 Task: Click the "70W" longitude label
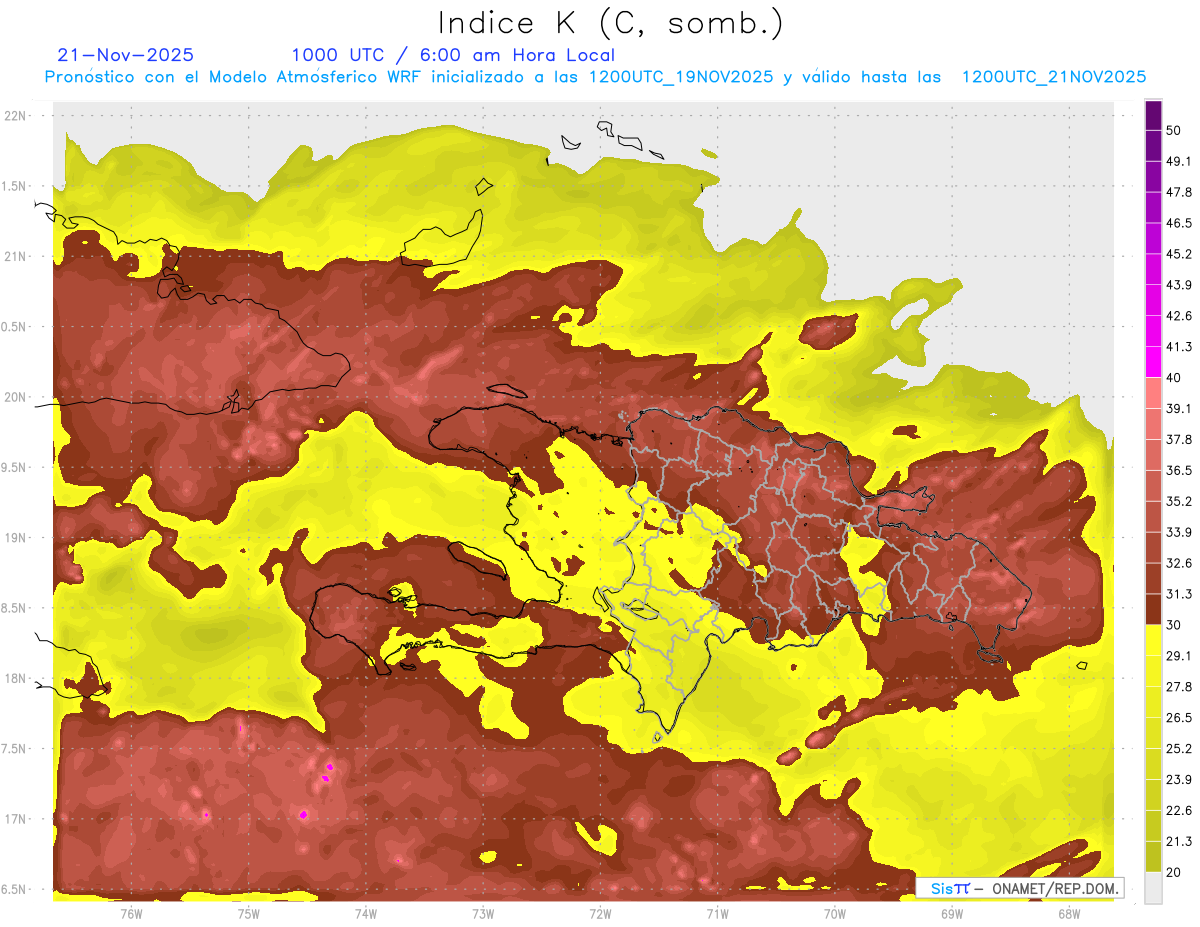[x=835, y=912]
